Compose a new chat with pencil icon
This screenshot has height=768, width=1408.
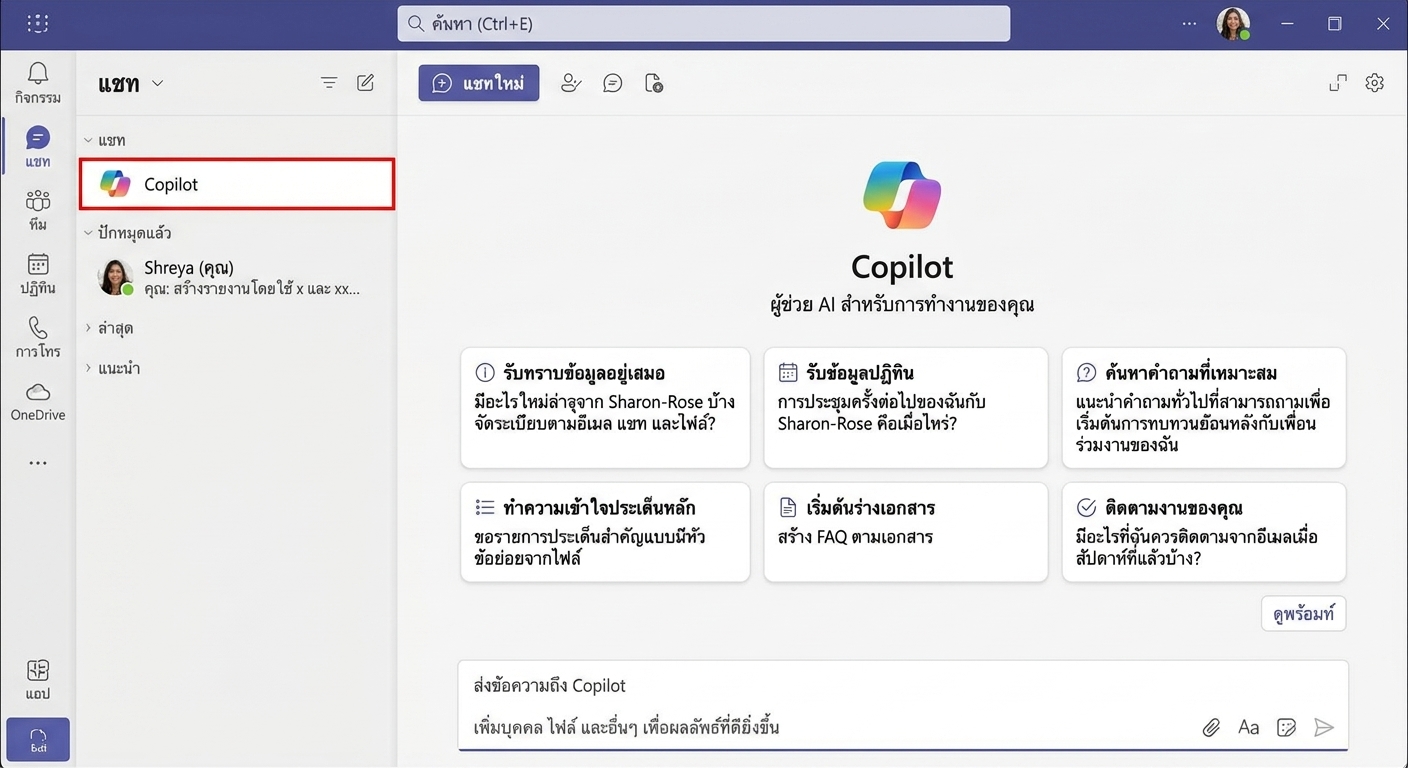366,83
